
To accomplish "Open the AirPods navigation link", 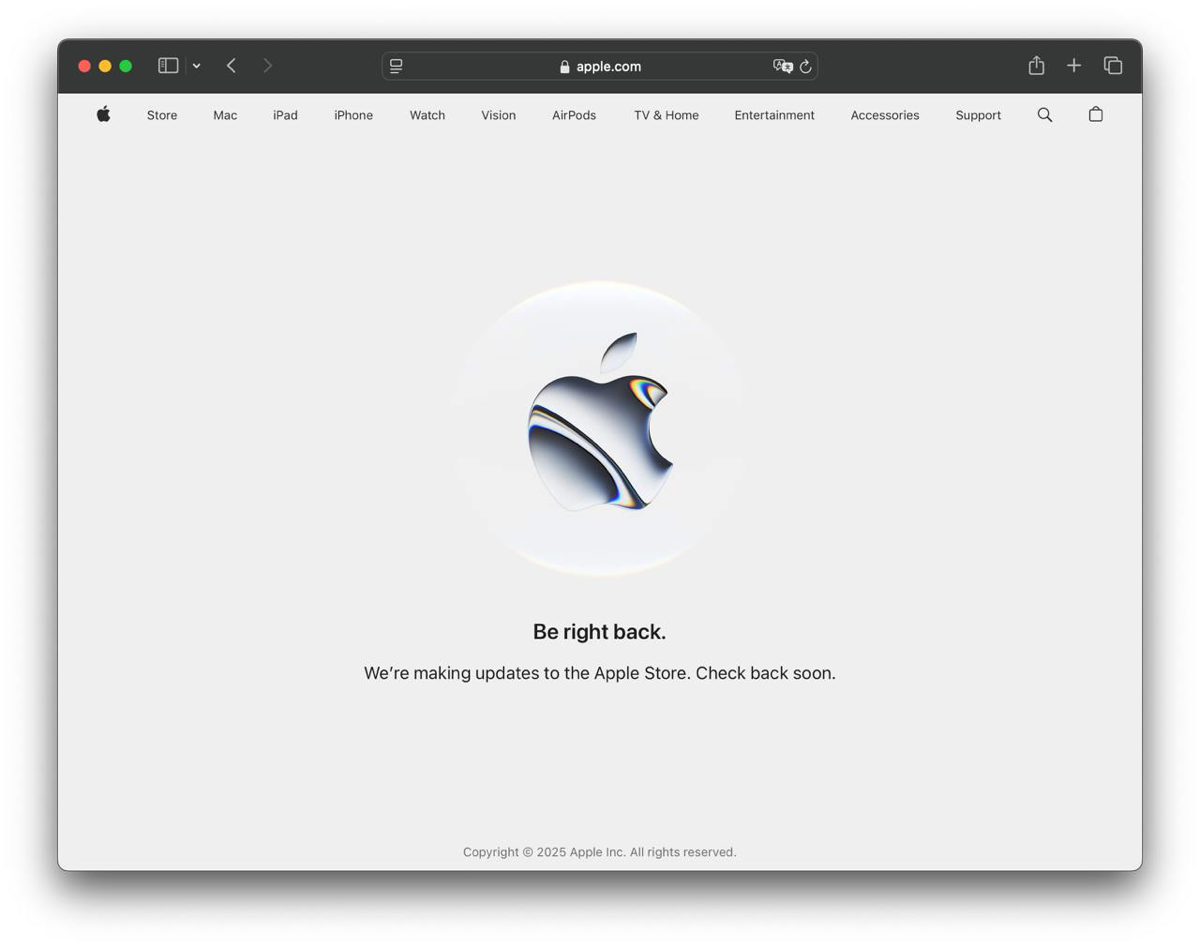I will click(574, 115).
